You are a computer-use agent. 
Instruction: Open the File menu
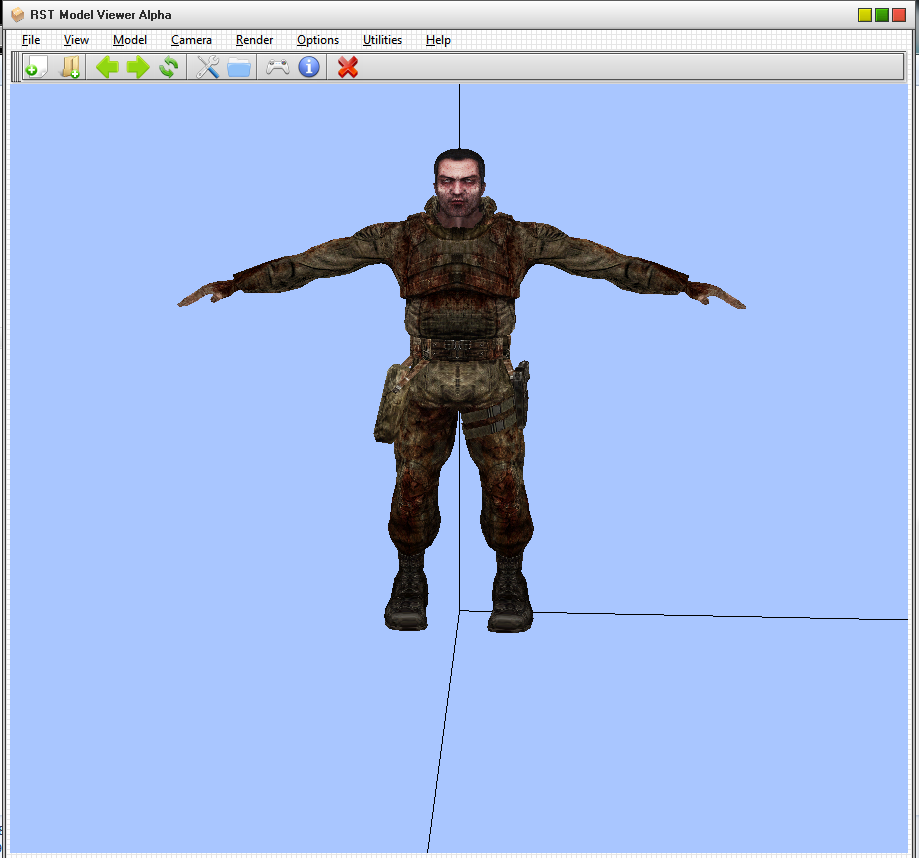pyautogui.click(x=31, y=40)
